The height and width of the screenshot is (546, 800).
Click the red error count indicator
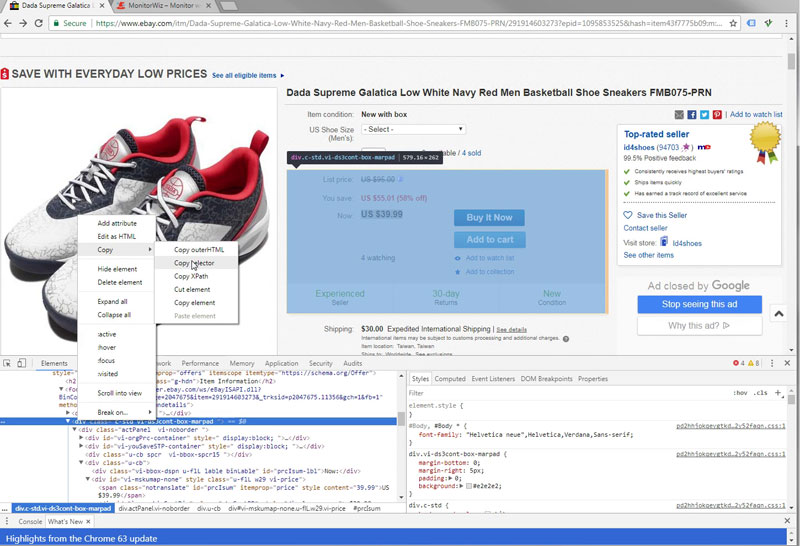pos(739,363)
